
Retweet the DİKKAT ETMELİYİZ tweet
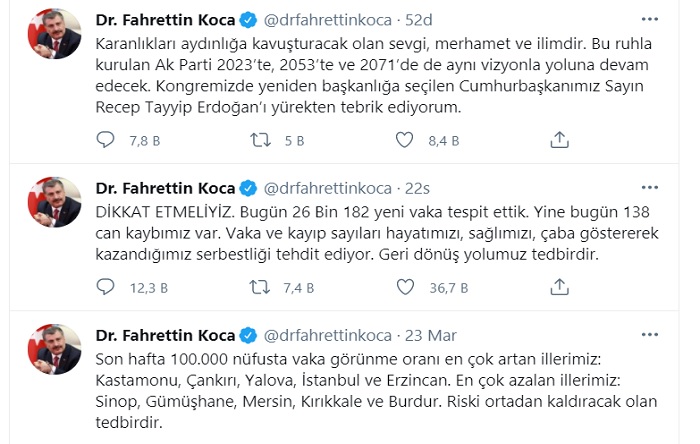[259, 288]
